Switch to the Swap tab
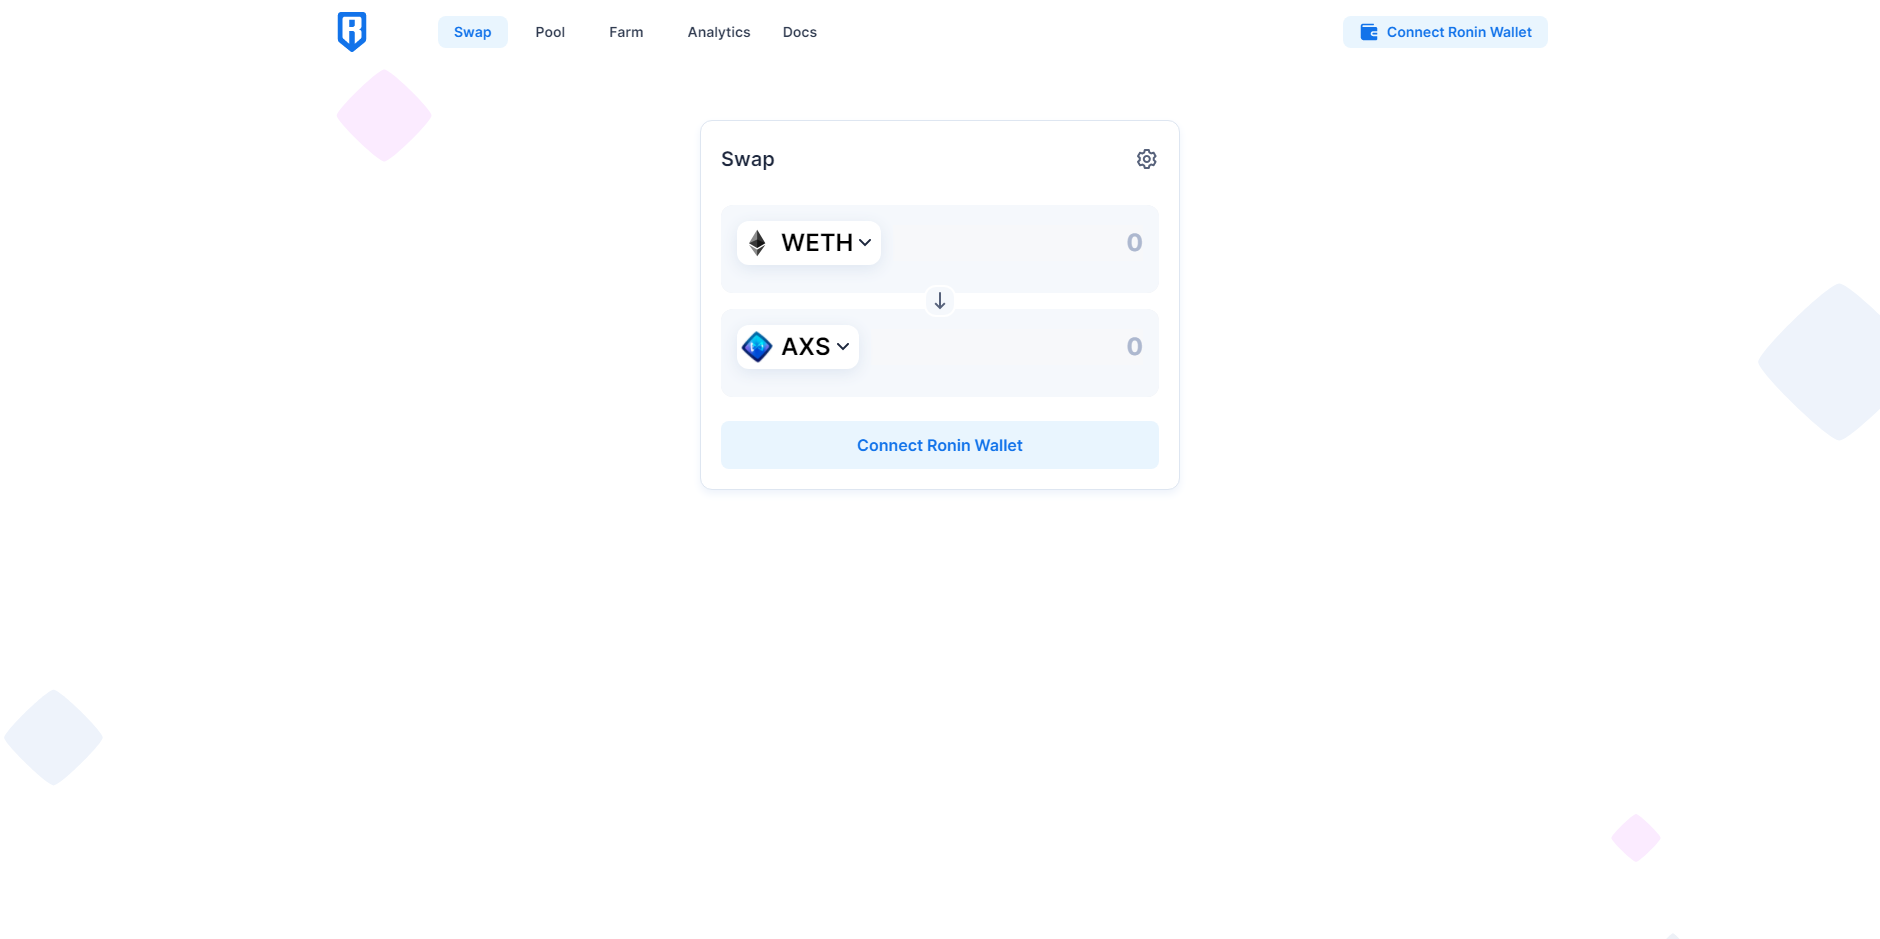 (473, 32)
